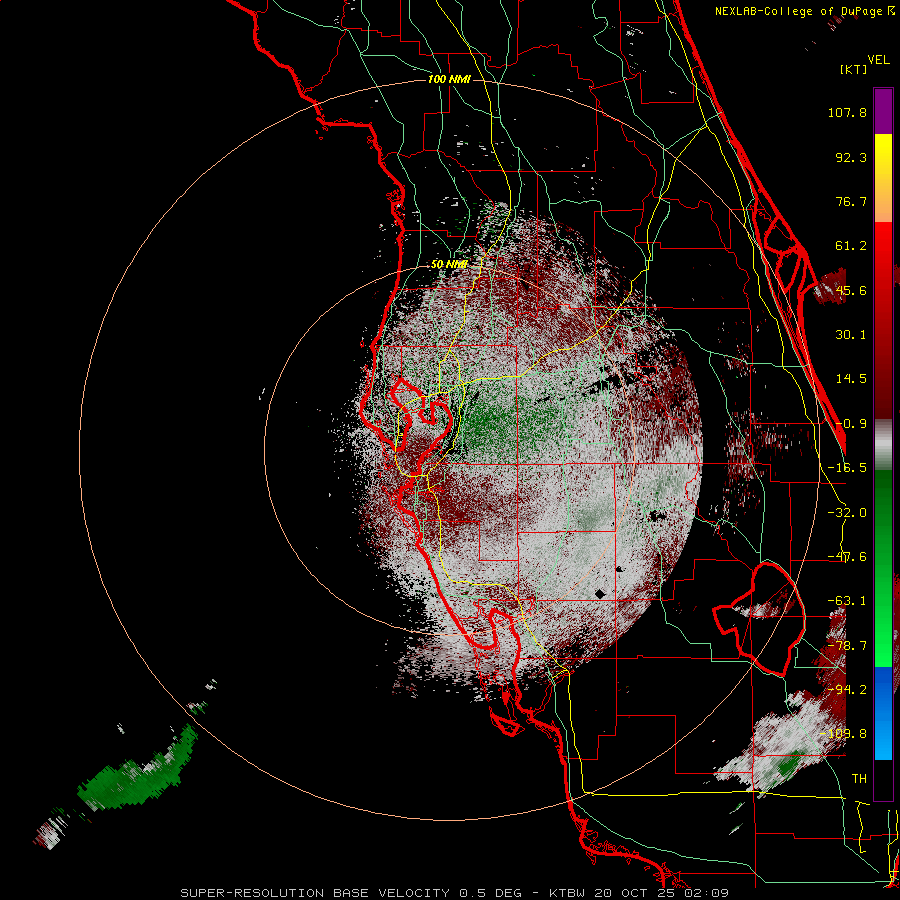
Task: Select the -16.5 value on velocity scale
Action: point(847,468)
